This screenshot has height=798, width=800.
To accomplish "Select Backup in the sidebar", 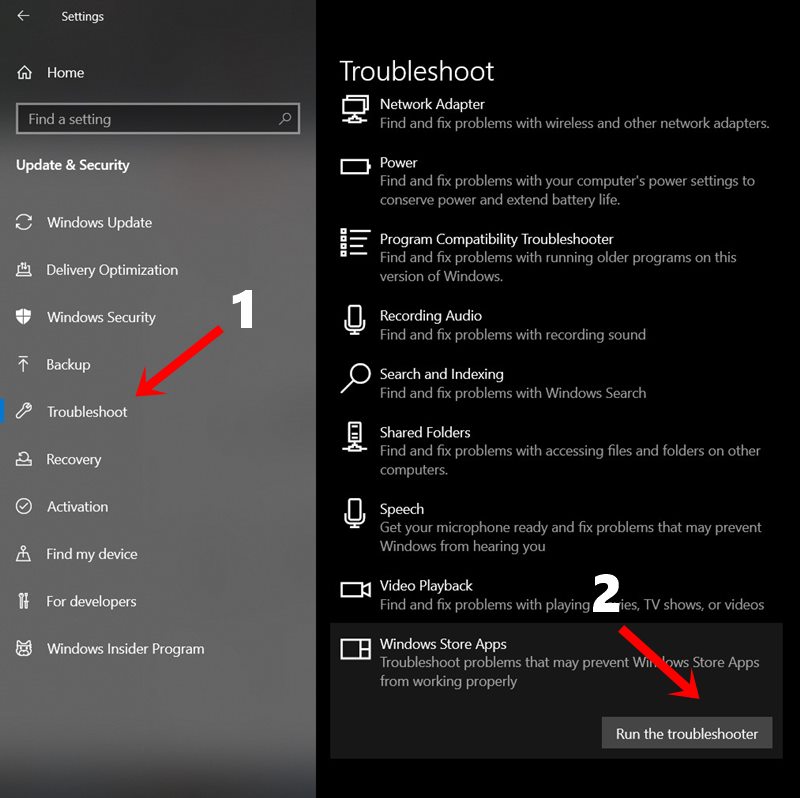I will (68, 364).
